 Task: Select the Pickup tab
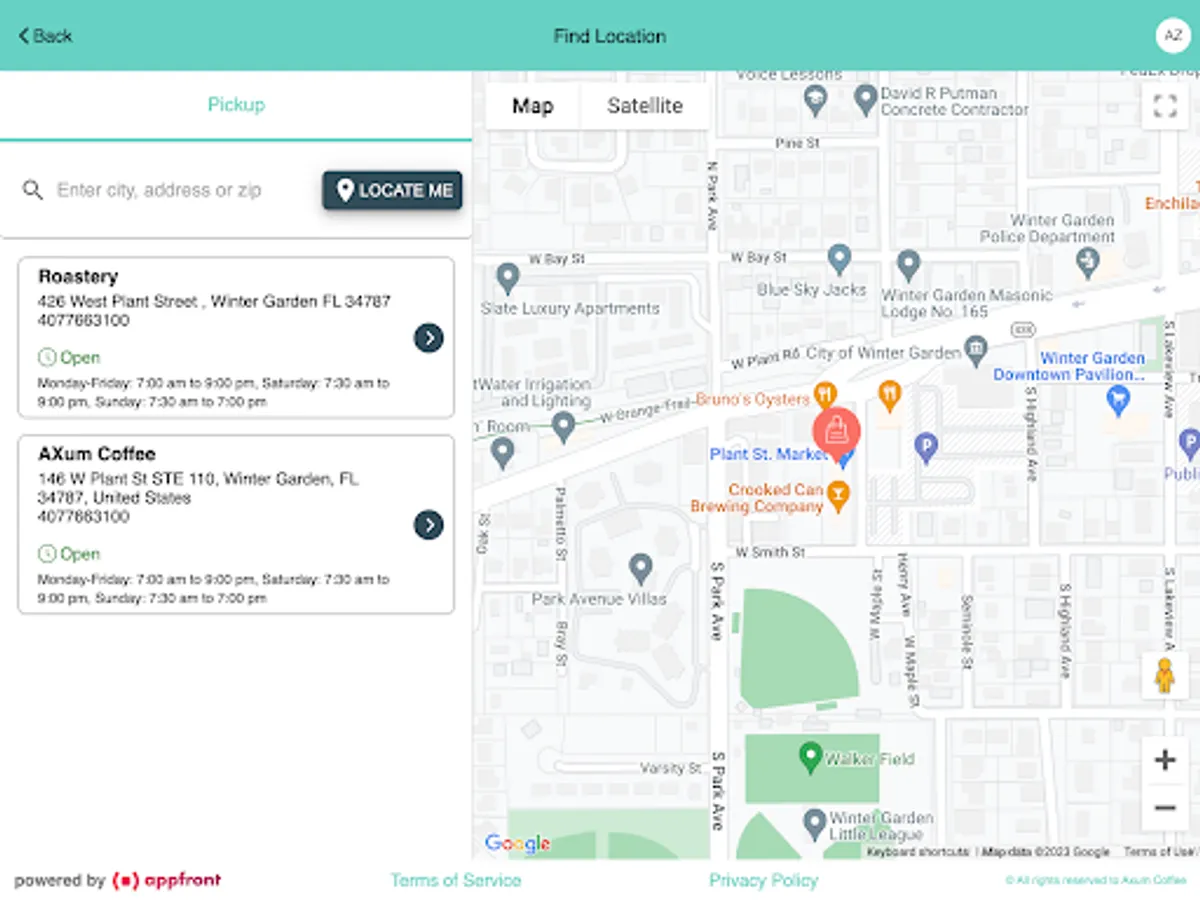(236, 104)
